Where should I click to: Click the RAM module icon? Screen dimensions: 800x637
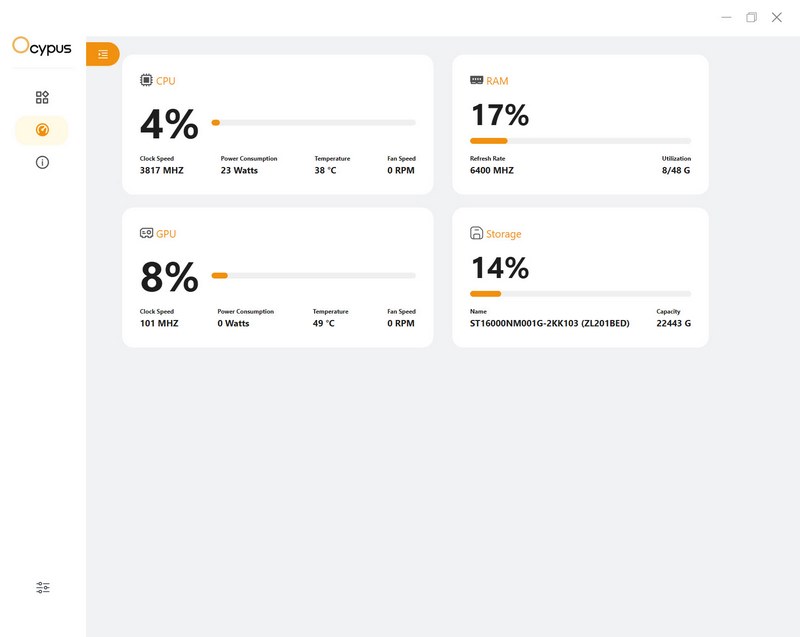pyautogui.click(x=476, y=80)
